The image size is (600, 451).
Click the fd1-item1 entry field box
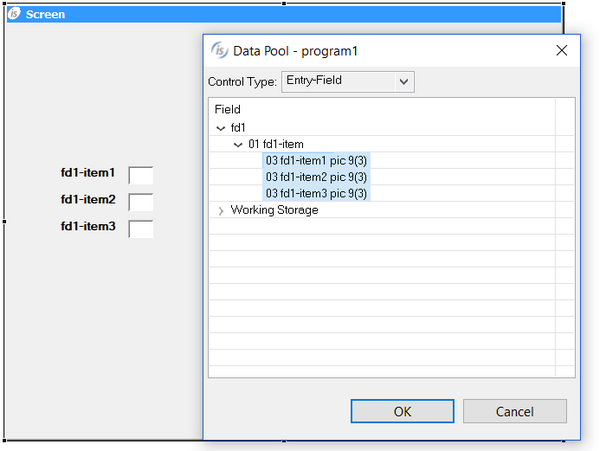point(141,176)
